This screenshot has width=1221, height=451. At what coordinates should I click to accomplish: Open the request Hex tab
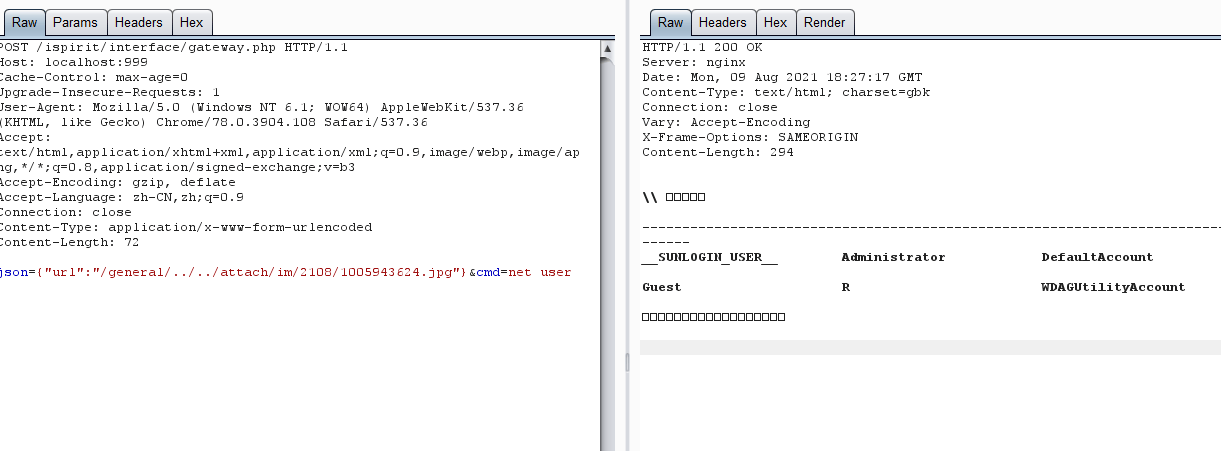[x=191, y=22]
